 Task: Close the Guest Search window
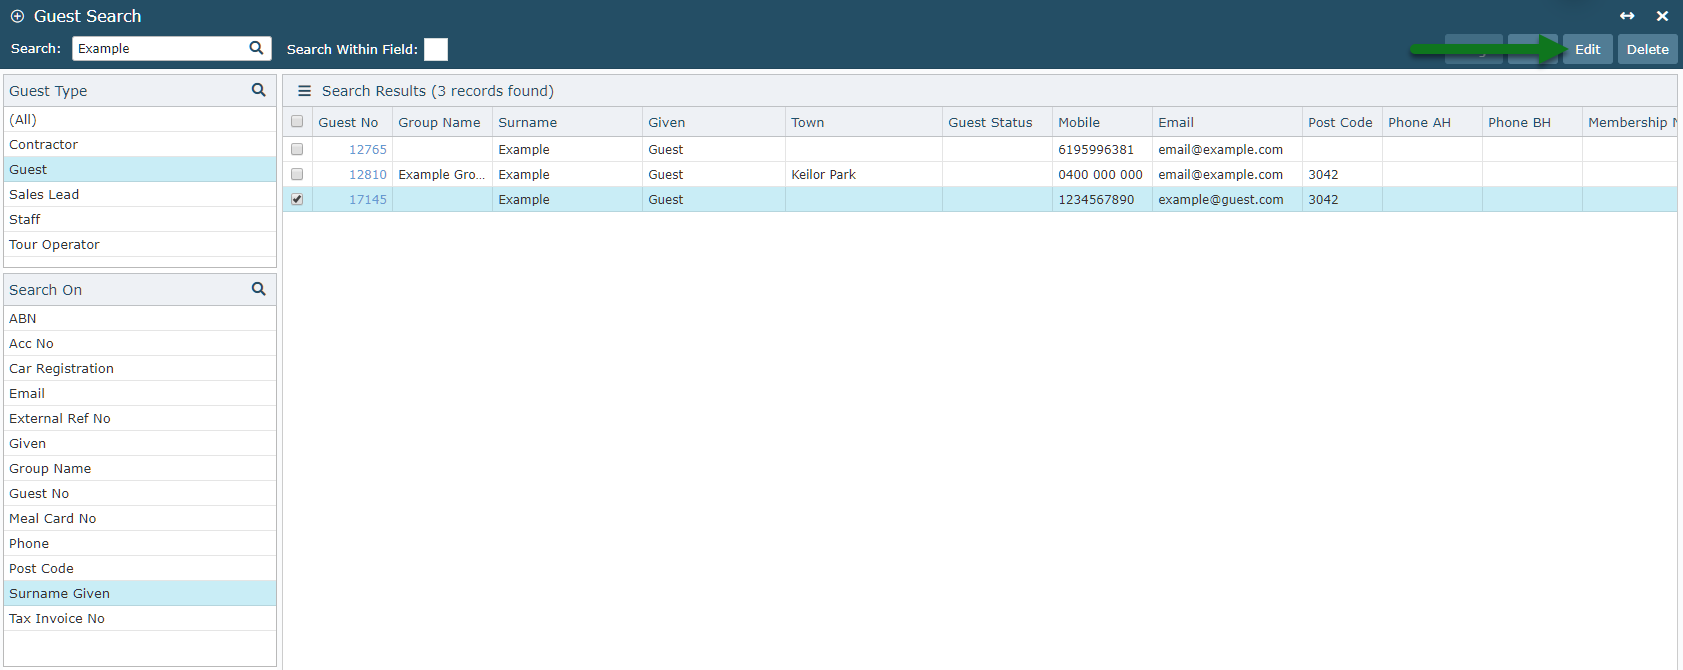pyautogui.click(x=1662, y=16)
